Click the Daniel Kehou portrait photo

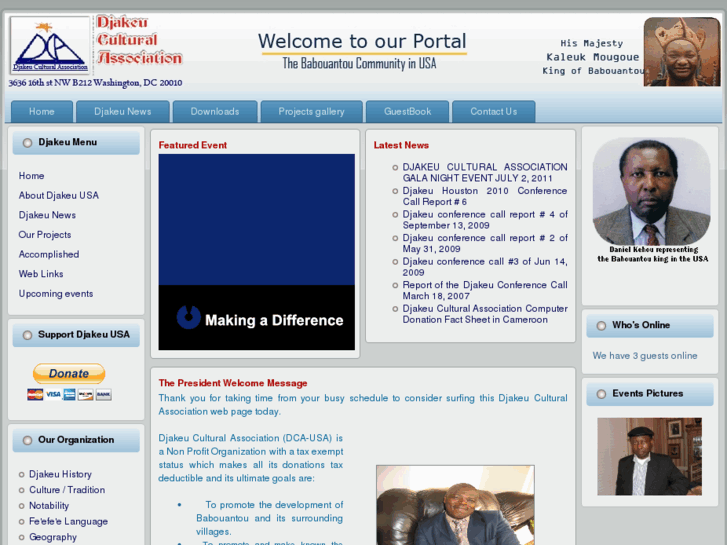pyautogui.click(x=651, y=191)
